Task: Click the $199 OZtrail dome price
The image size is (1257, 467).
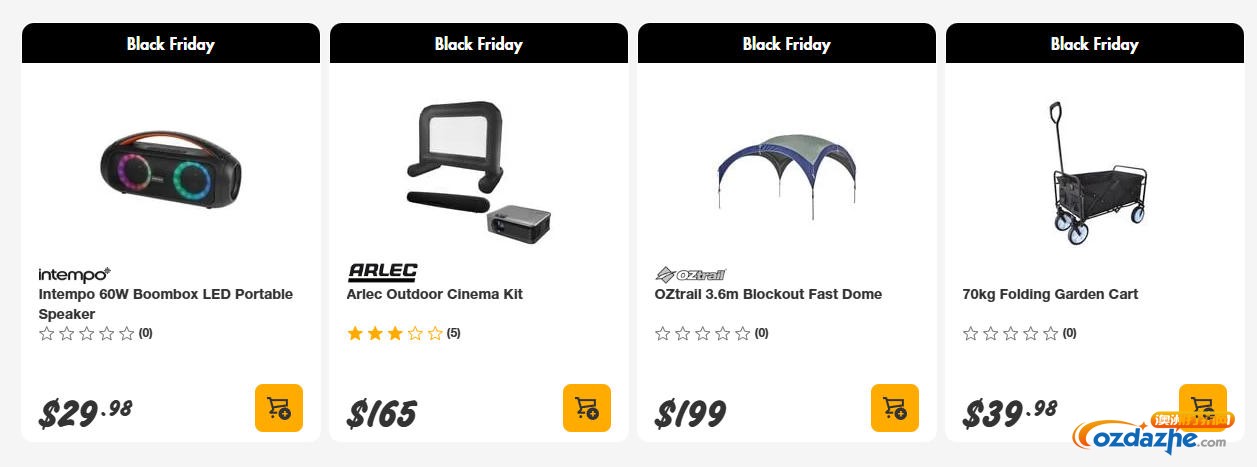Action: tap(691, 412)
